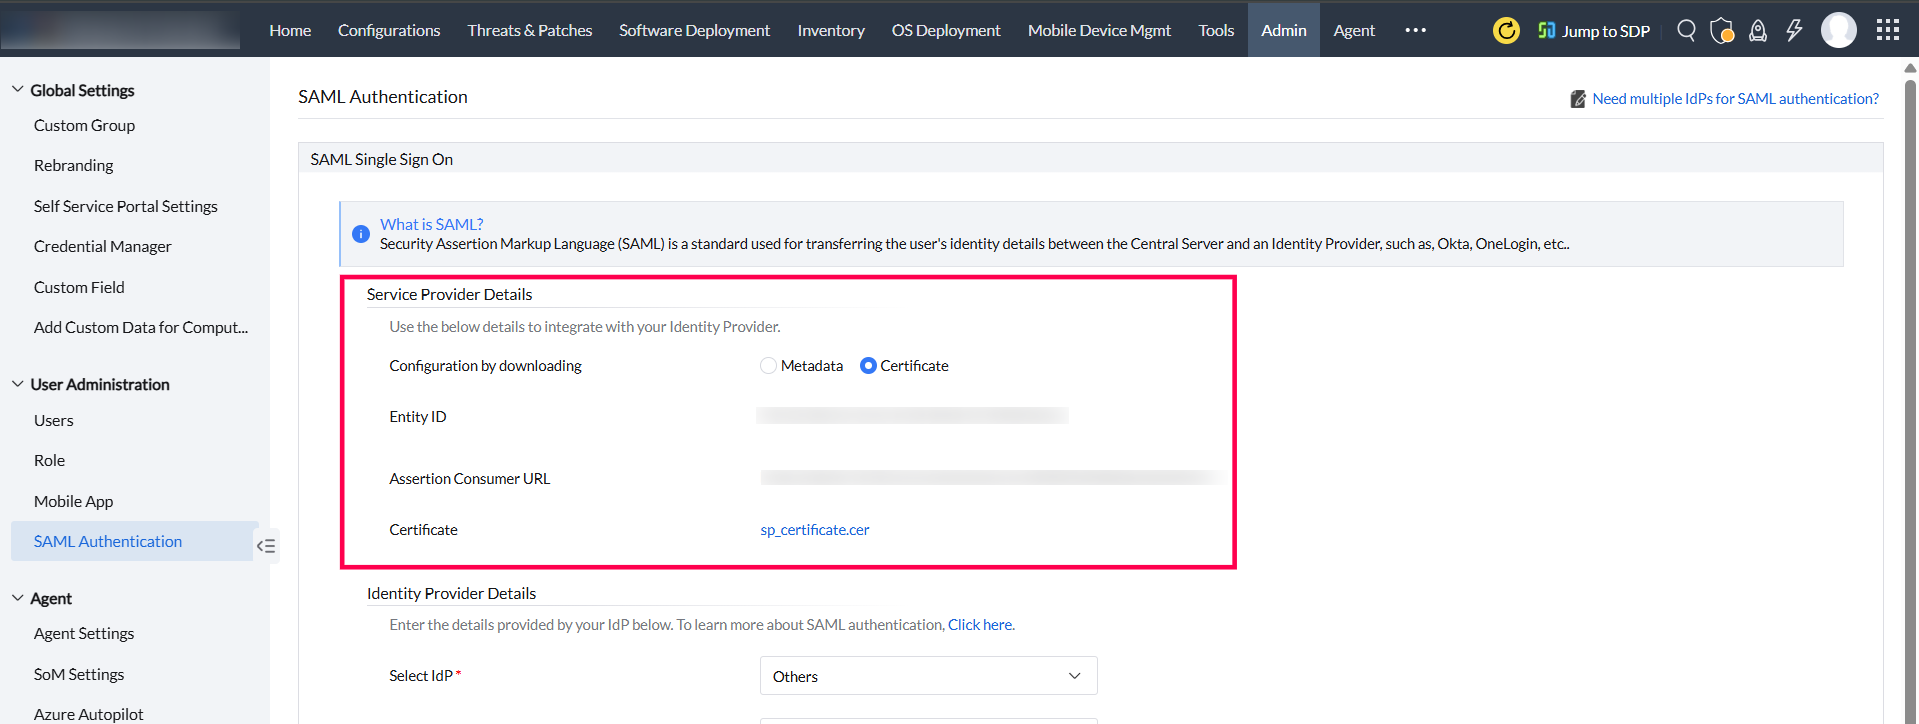This screenshot has height=724, width=1919.
Task: Open the user profile avatar
Action: (x=1838, y=31)
